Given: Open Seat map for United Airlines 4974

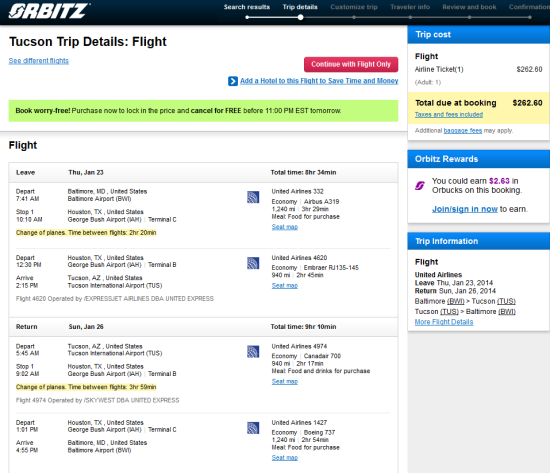Looking at the screenshot, I should point(284,381).
